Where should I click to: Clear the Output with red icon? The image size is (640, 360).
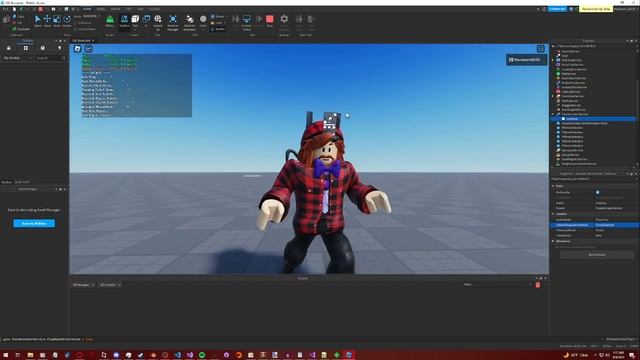point(538,285)
